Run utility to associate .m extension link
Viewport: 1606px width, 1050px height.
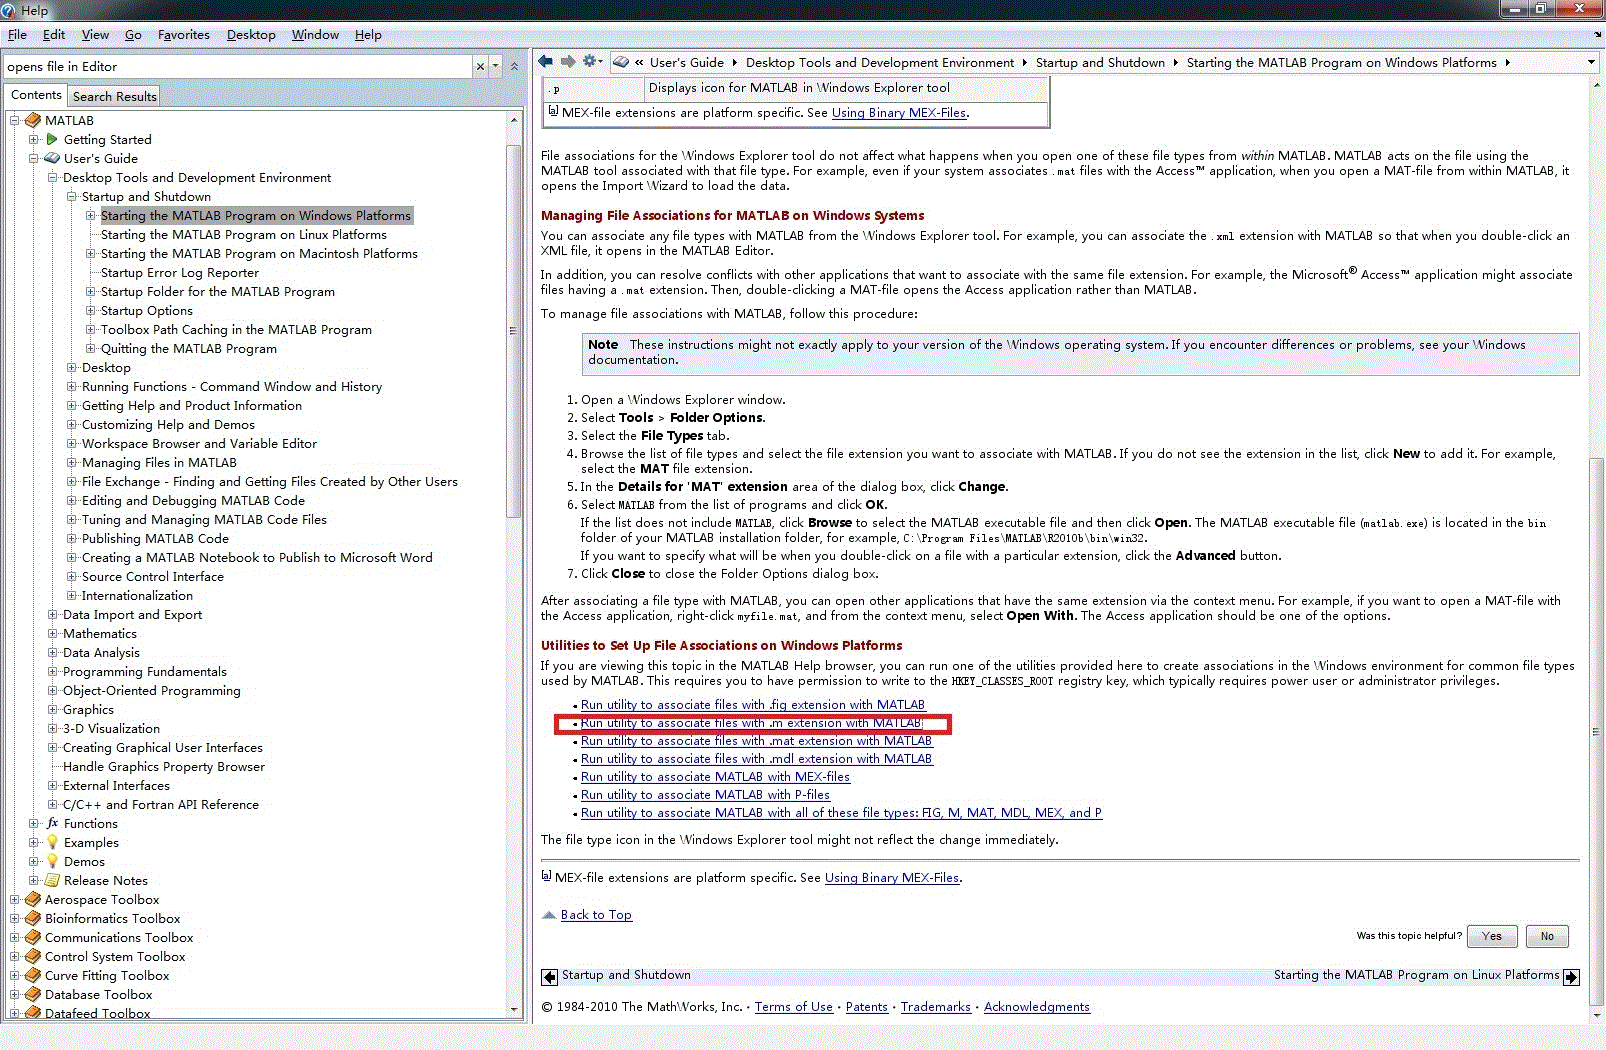[x=752, y=722]
